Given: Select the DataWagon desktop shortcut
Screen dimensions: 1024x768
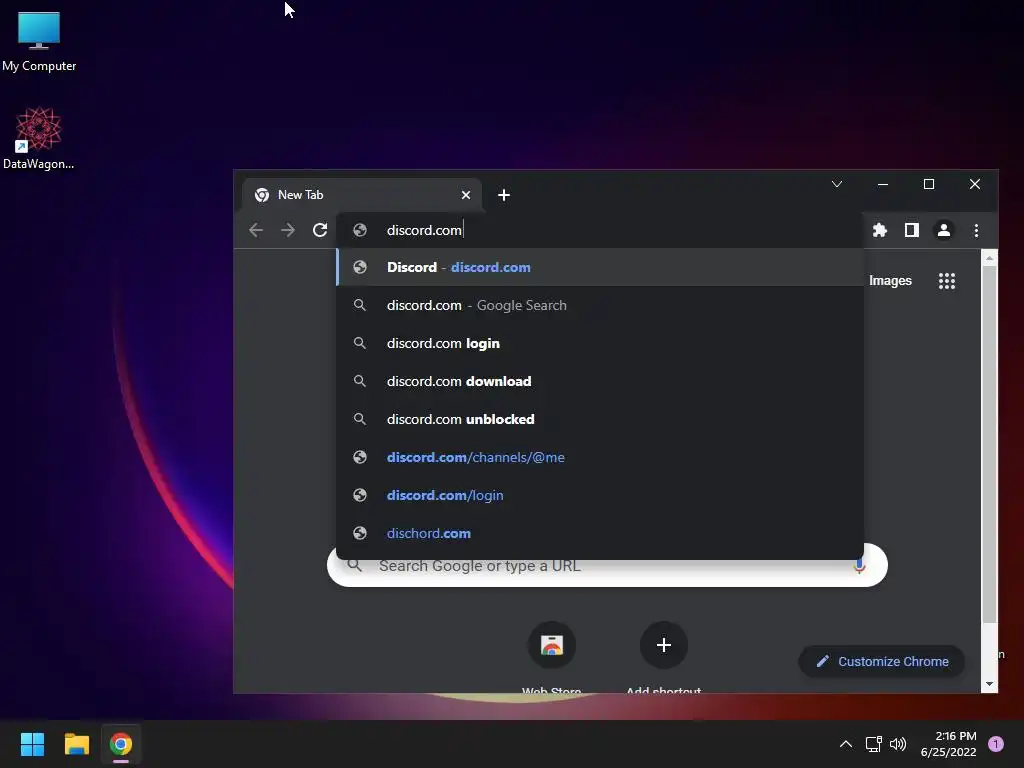Looking at the screenshot, I should [39, 138].
